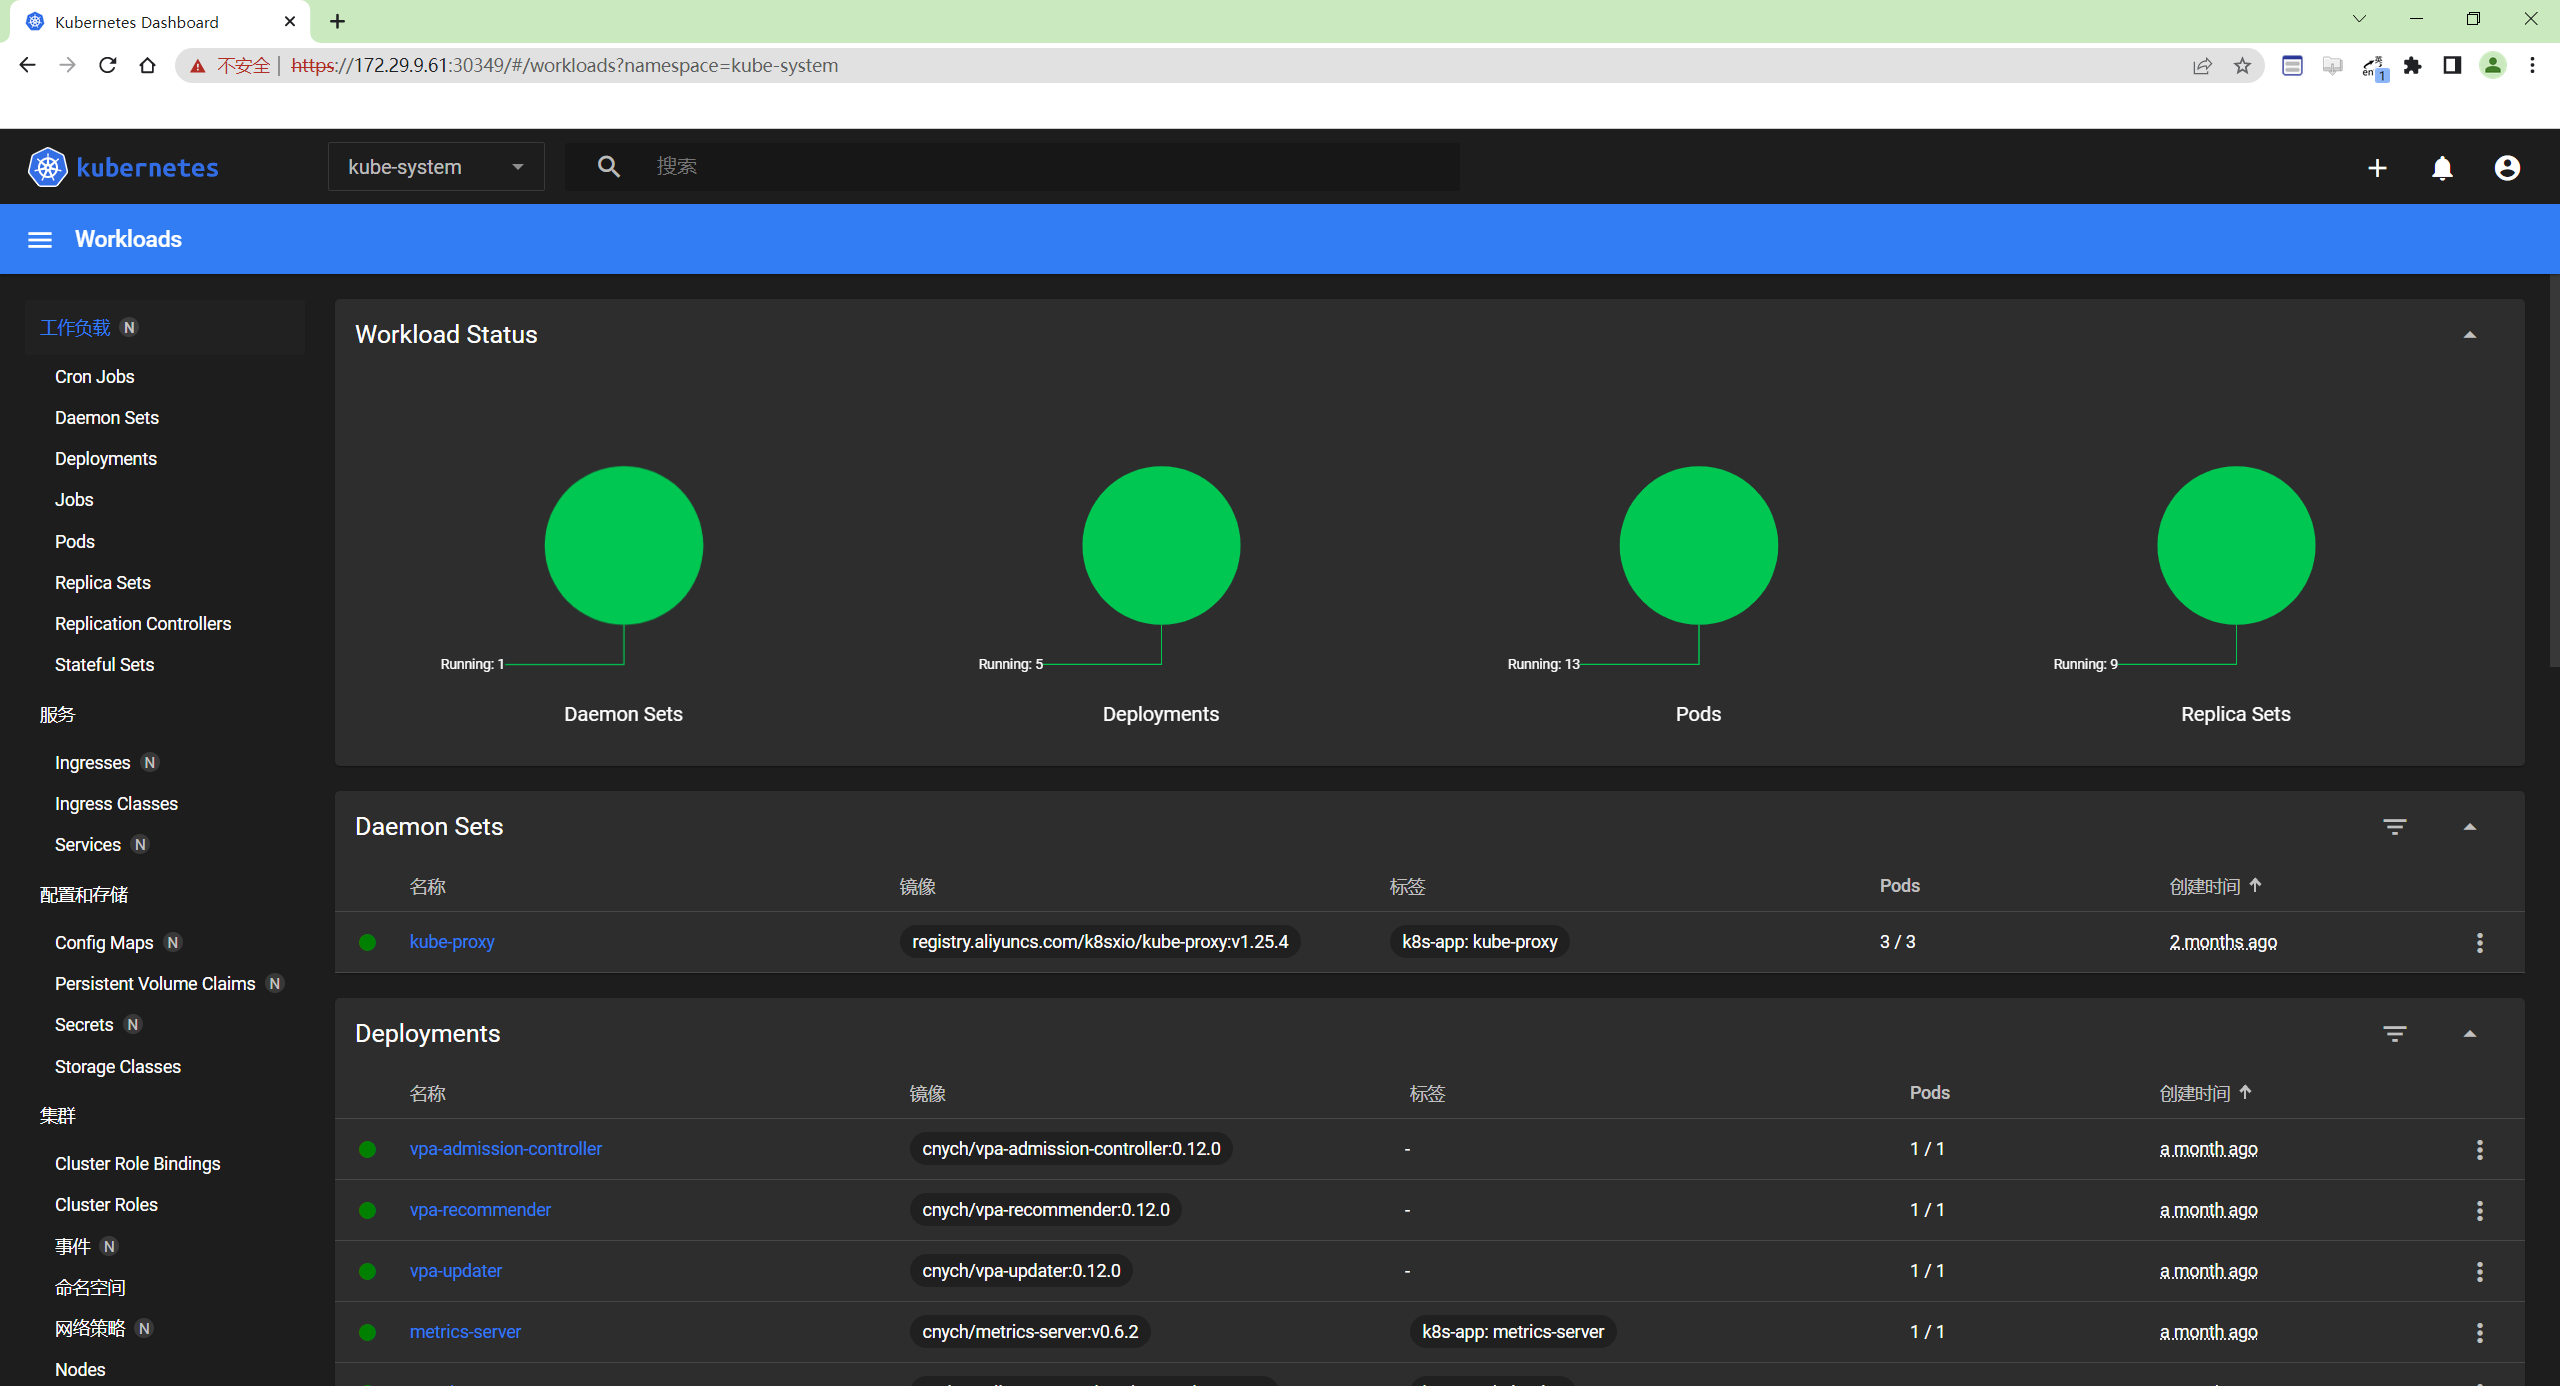Click the Pods green status circle

pos(1698,545)
